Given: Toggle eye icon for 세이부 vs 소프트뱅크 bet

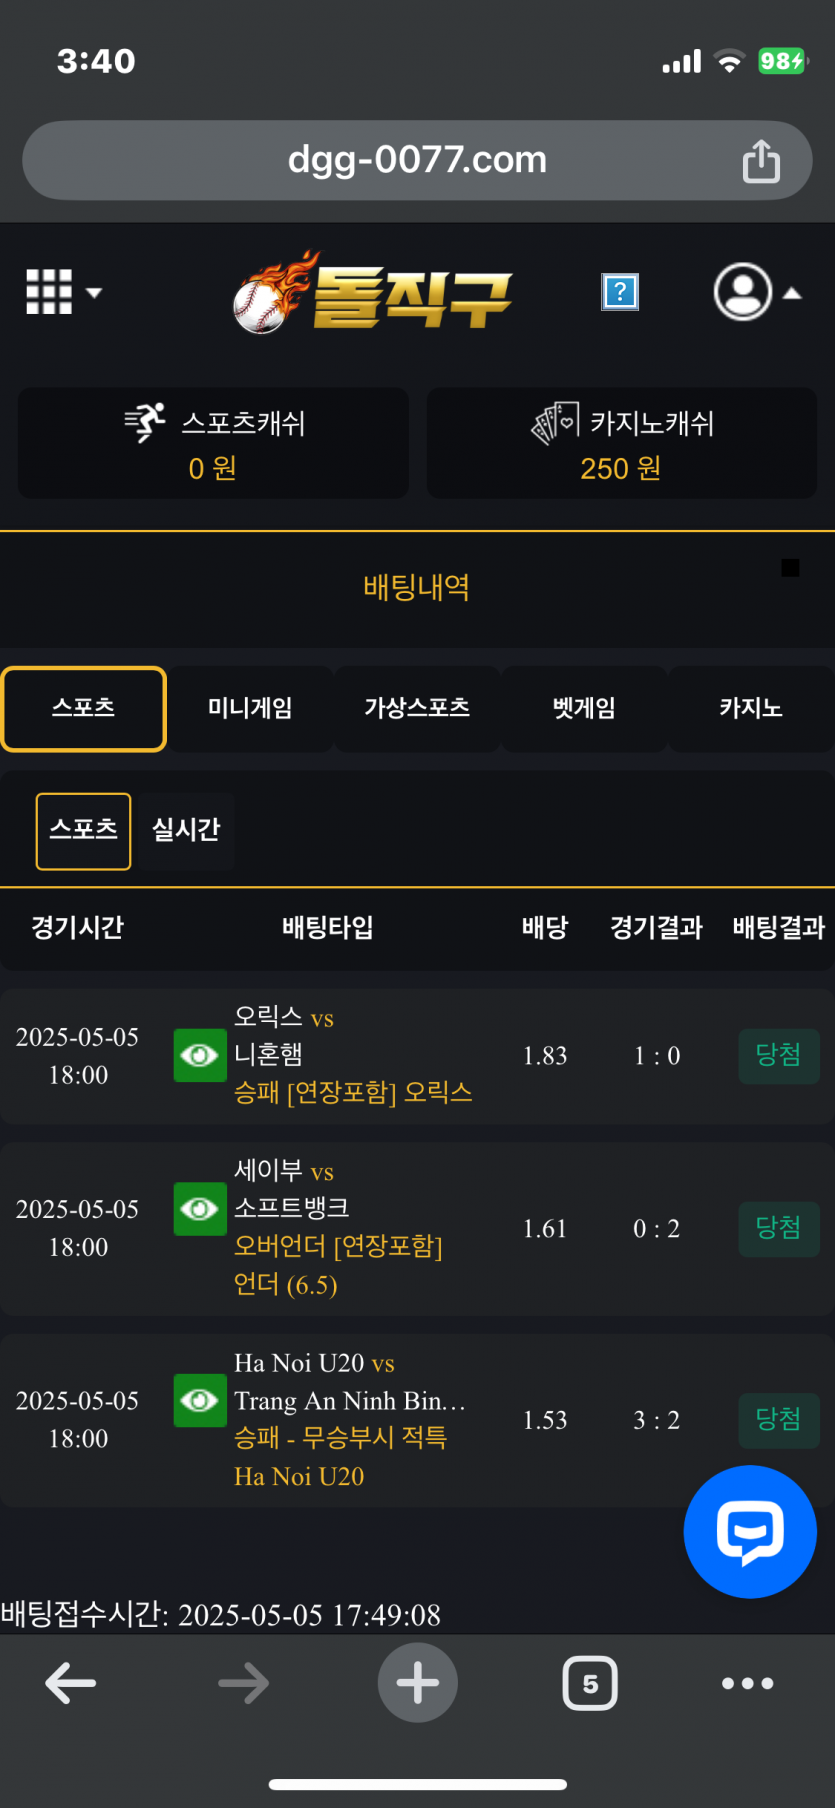Looking at the screenshot, I should [x=200, y=1209].
